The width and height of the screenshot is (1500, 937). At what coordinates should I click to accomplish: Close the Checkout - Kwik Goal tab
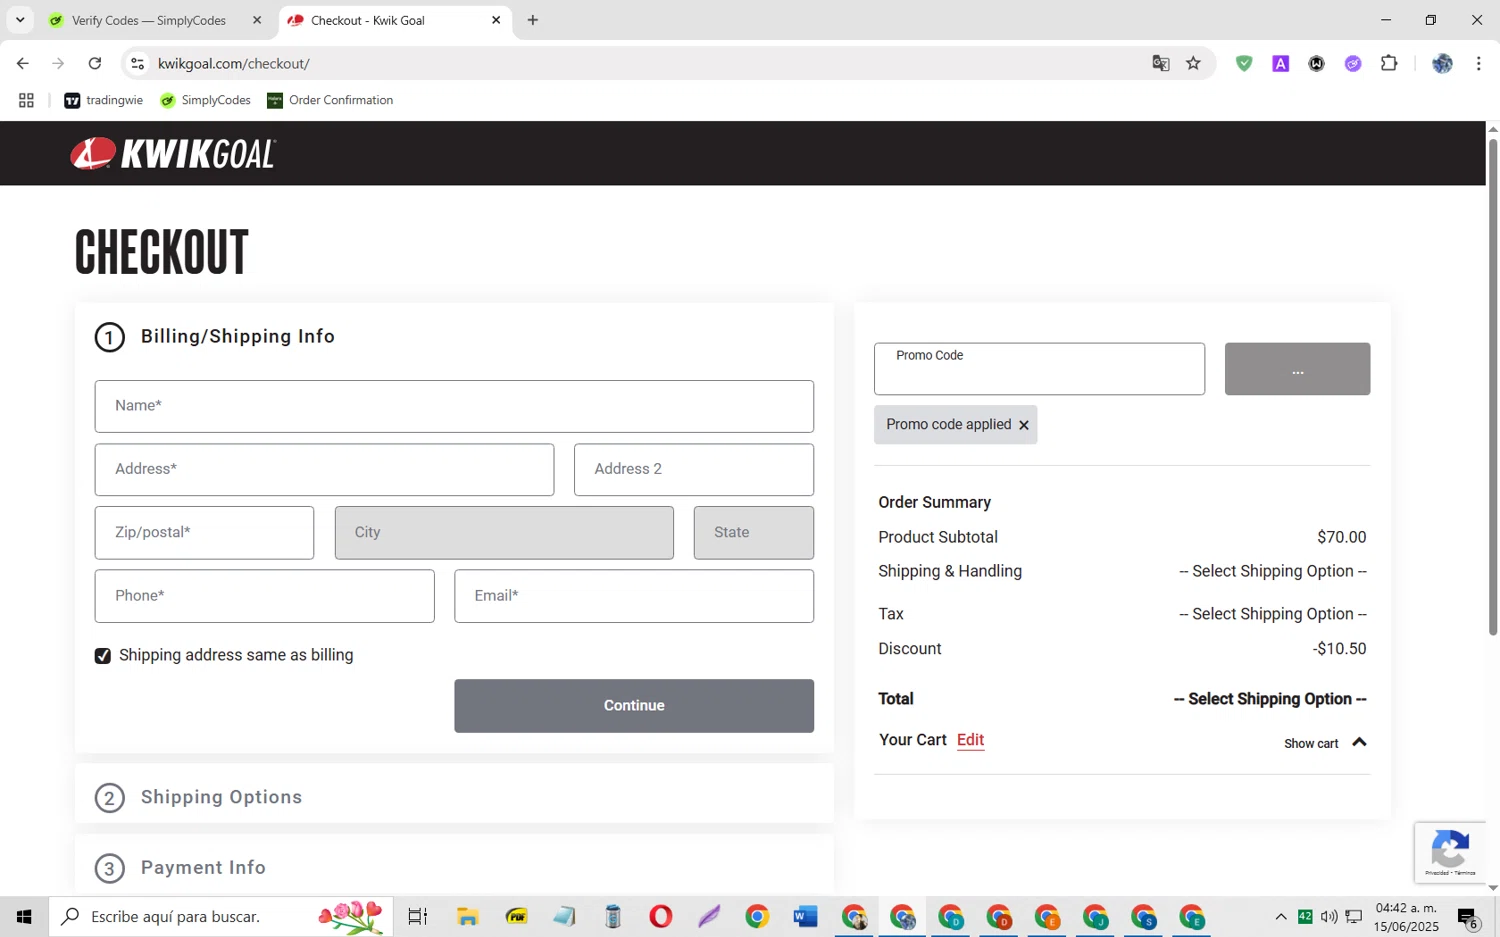pos(496,20)
